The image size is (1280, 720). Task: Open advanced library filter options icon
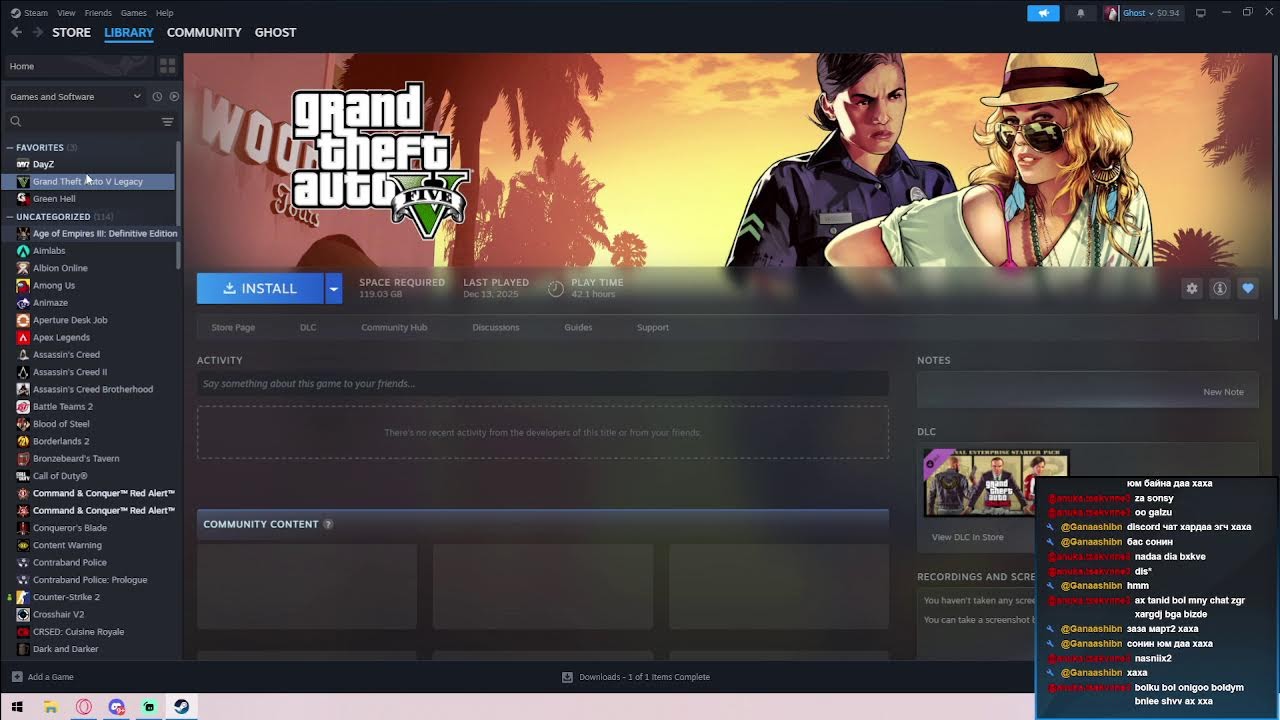pos(167,121)
